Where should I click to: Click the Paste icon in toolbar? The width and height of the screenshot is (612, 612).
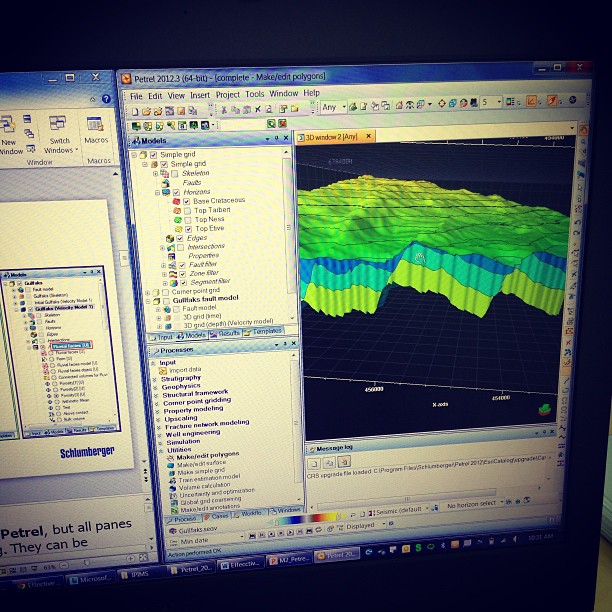click(247, 109)
